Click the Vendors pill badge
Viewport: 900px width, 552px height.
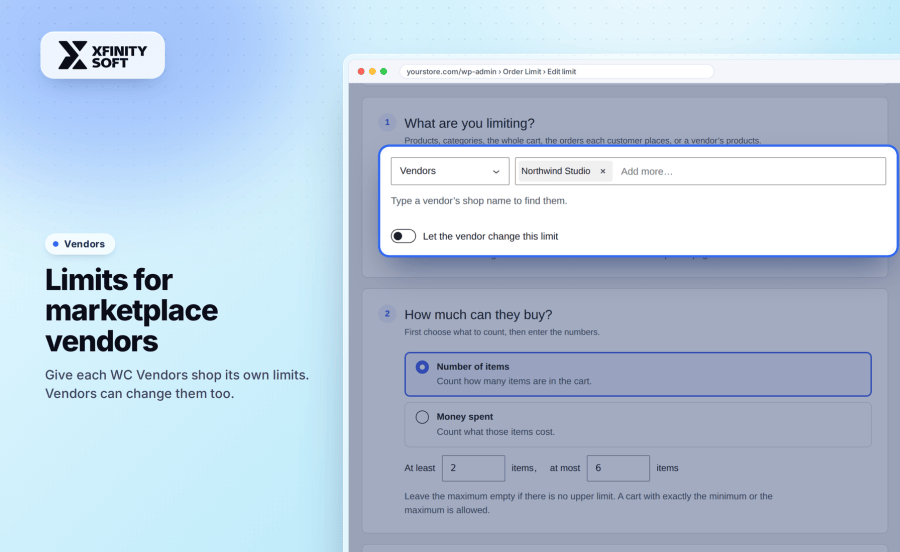click(x=80, y=244)
